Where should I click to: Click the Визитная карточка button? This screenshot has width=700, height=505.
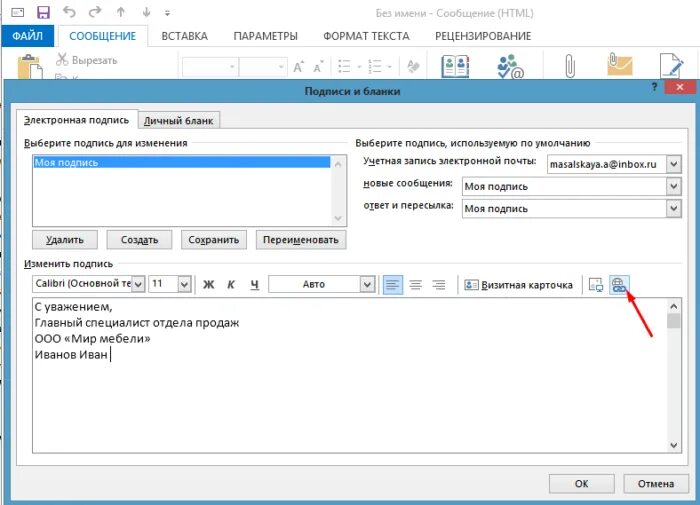518,285
